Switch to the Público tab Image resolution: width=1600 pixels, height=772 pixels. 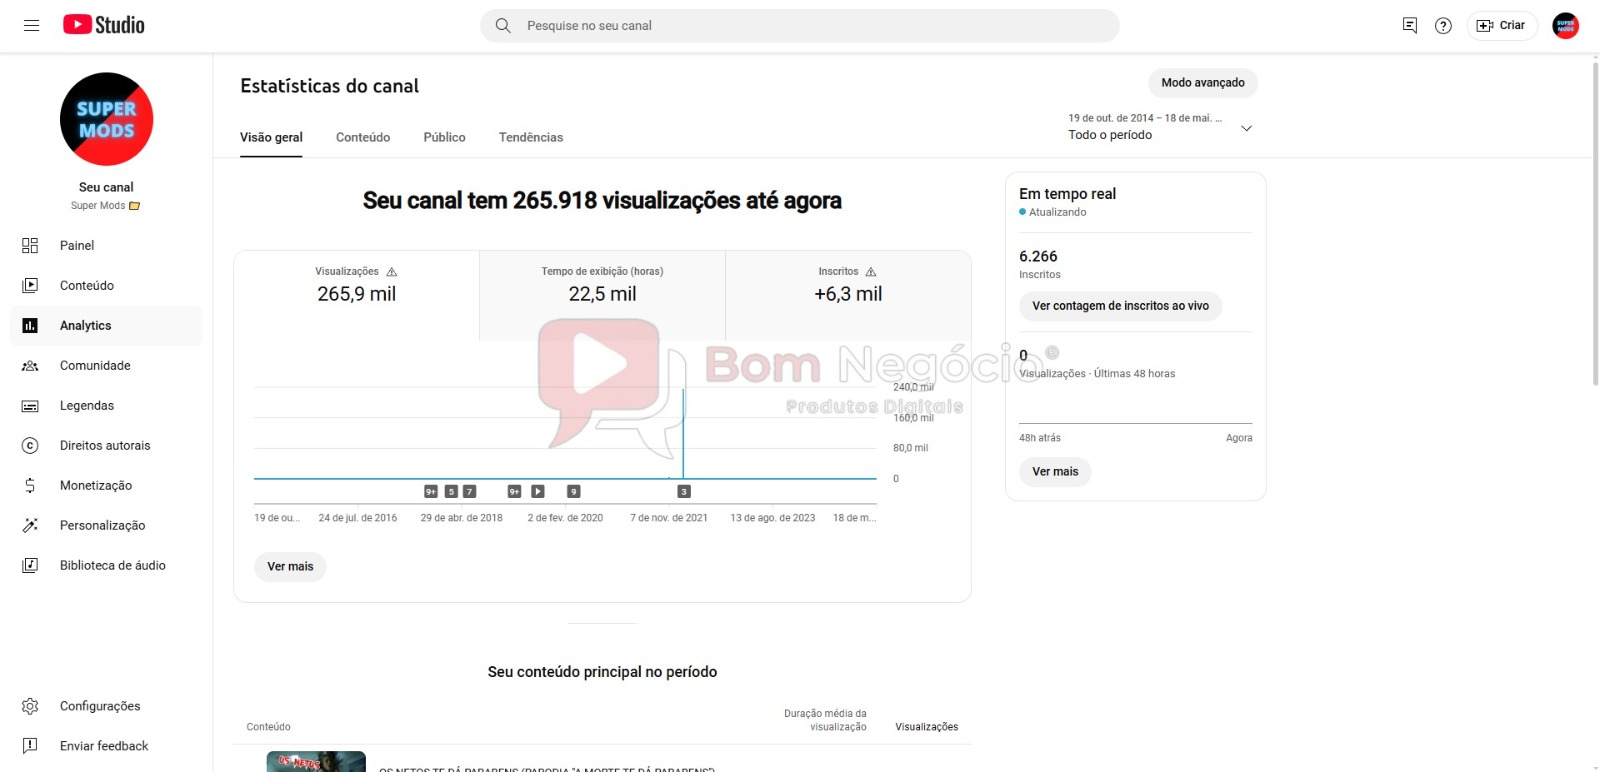444,137
